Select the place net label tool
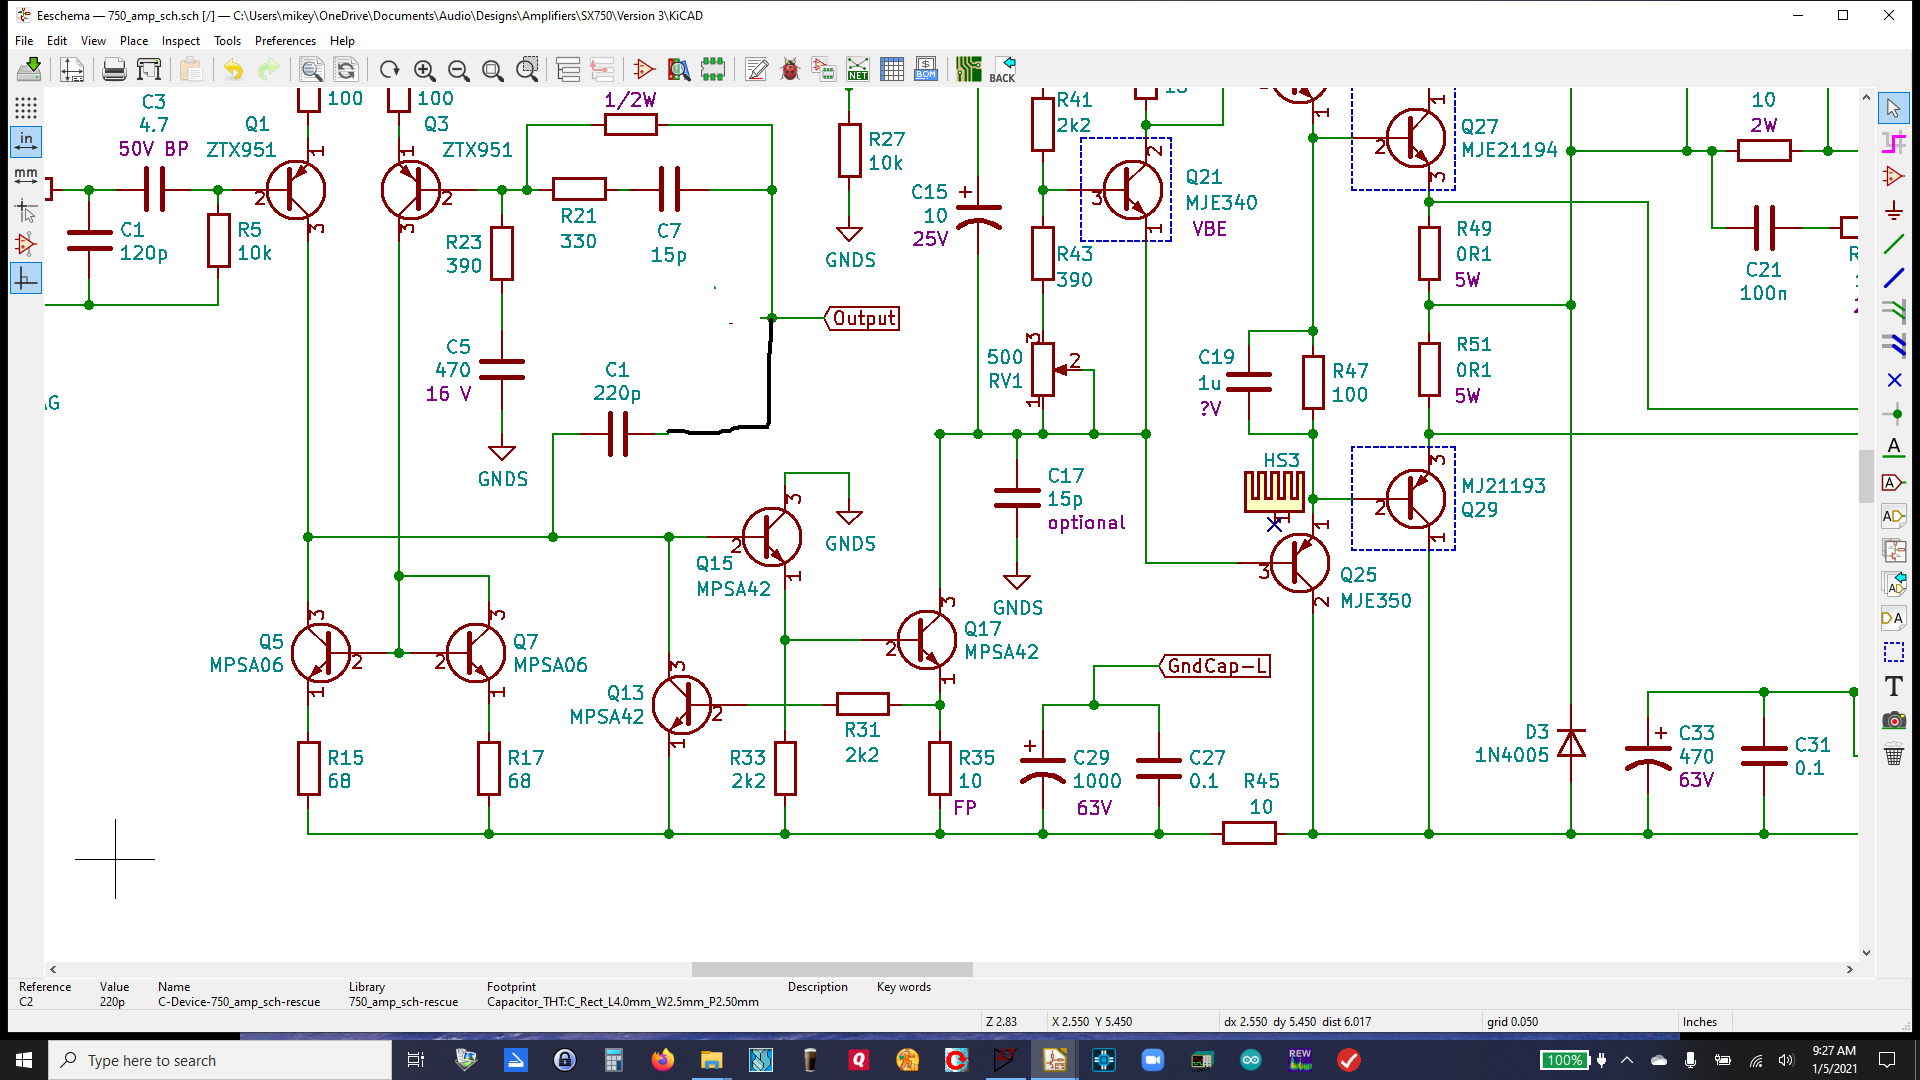The width and height of the screenshot is (1920, 1080). pyautogui.click(x=1893, y=447)
